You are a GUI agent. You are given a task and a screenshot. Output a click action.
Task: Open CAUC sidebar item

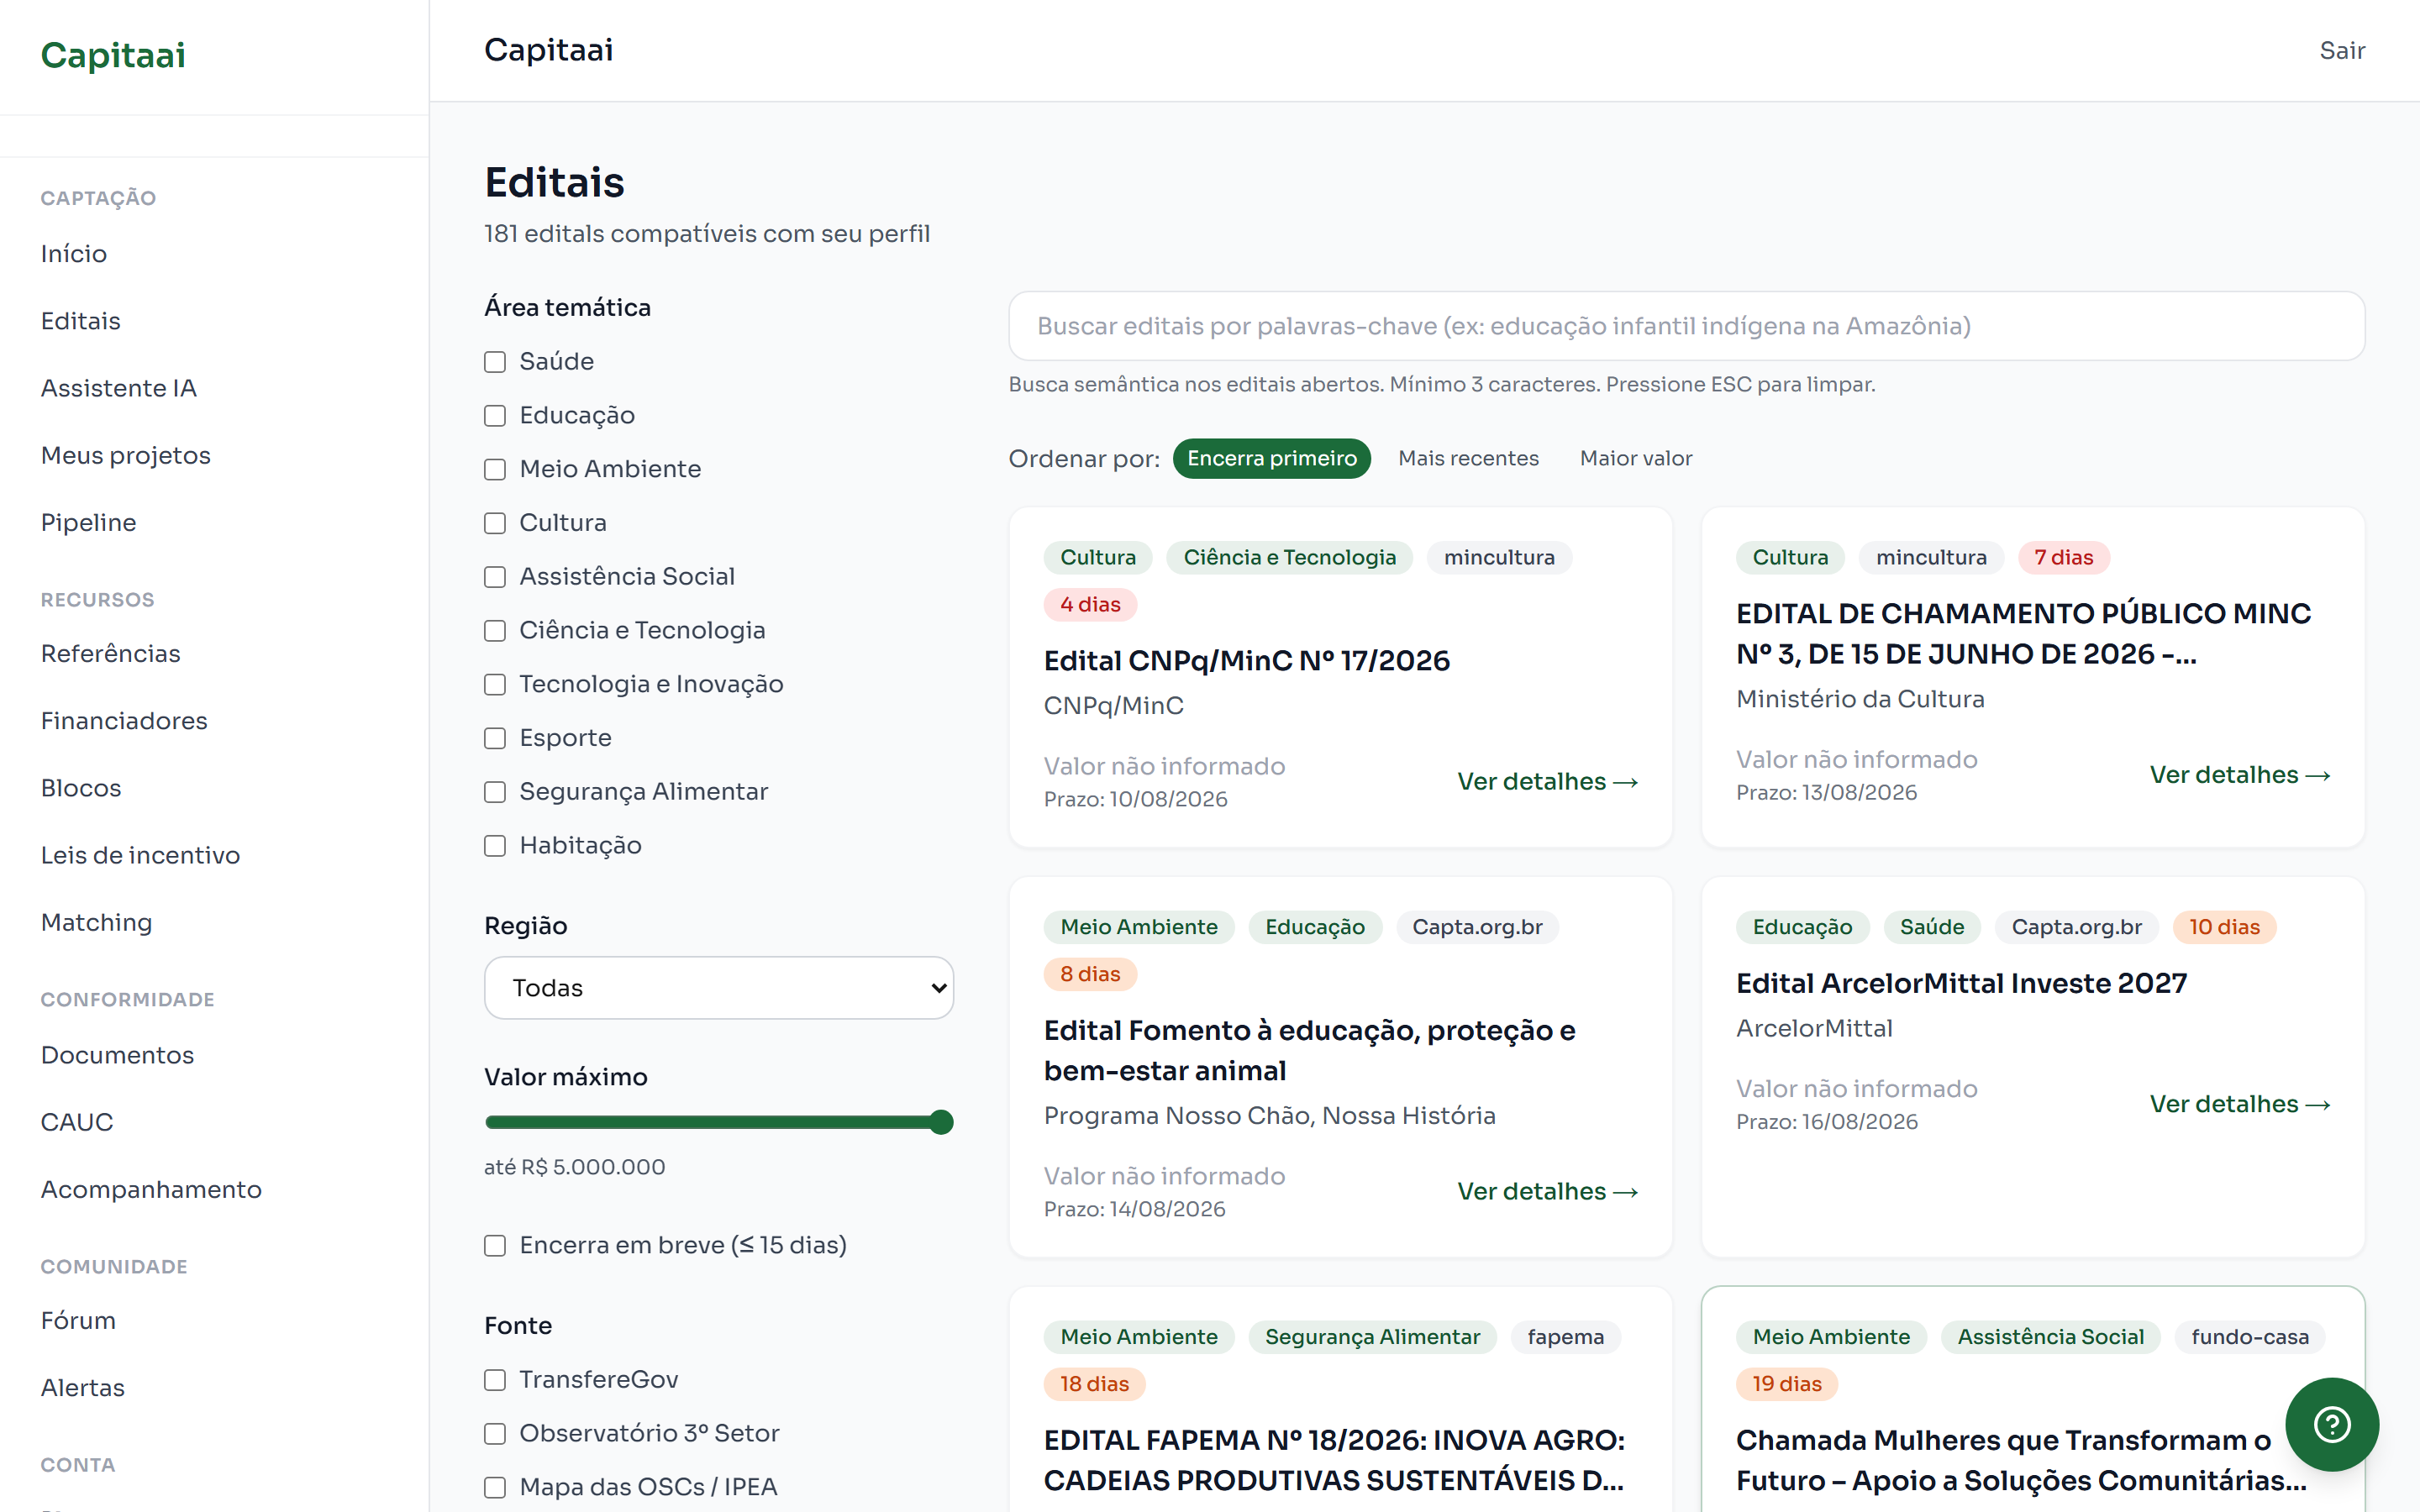click(77, 1122)
